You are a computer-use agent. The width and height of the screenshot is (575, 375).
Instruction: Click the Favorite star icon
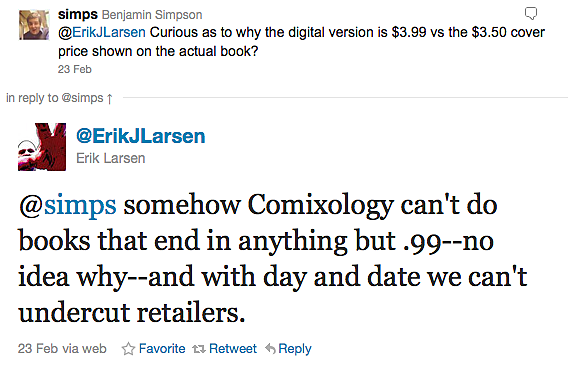point(128,349)
